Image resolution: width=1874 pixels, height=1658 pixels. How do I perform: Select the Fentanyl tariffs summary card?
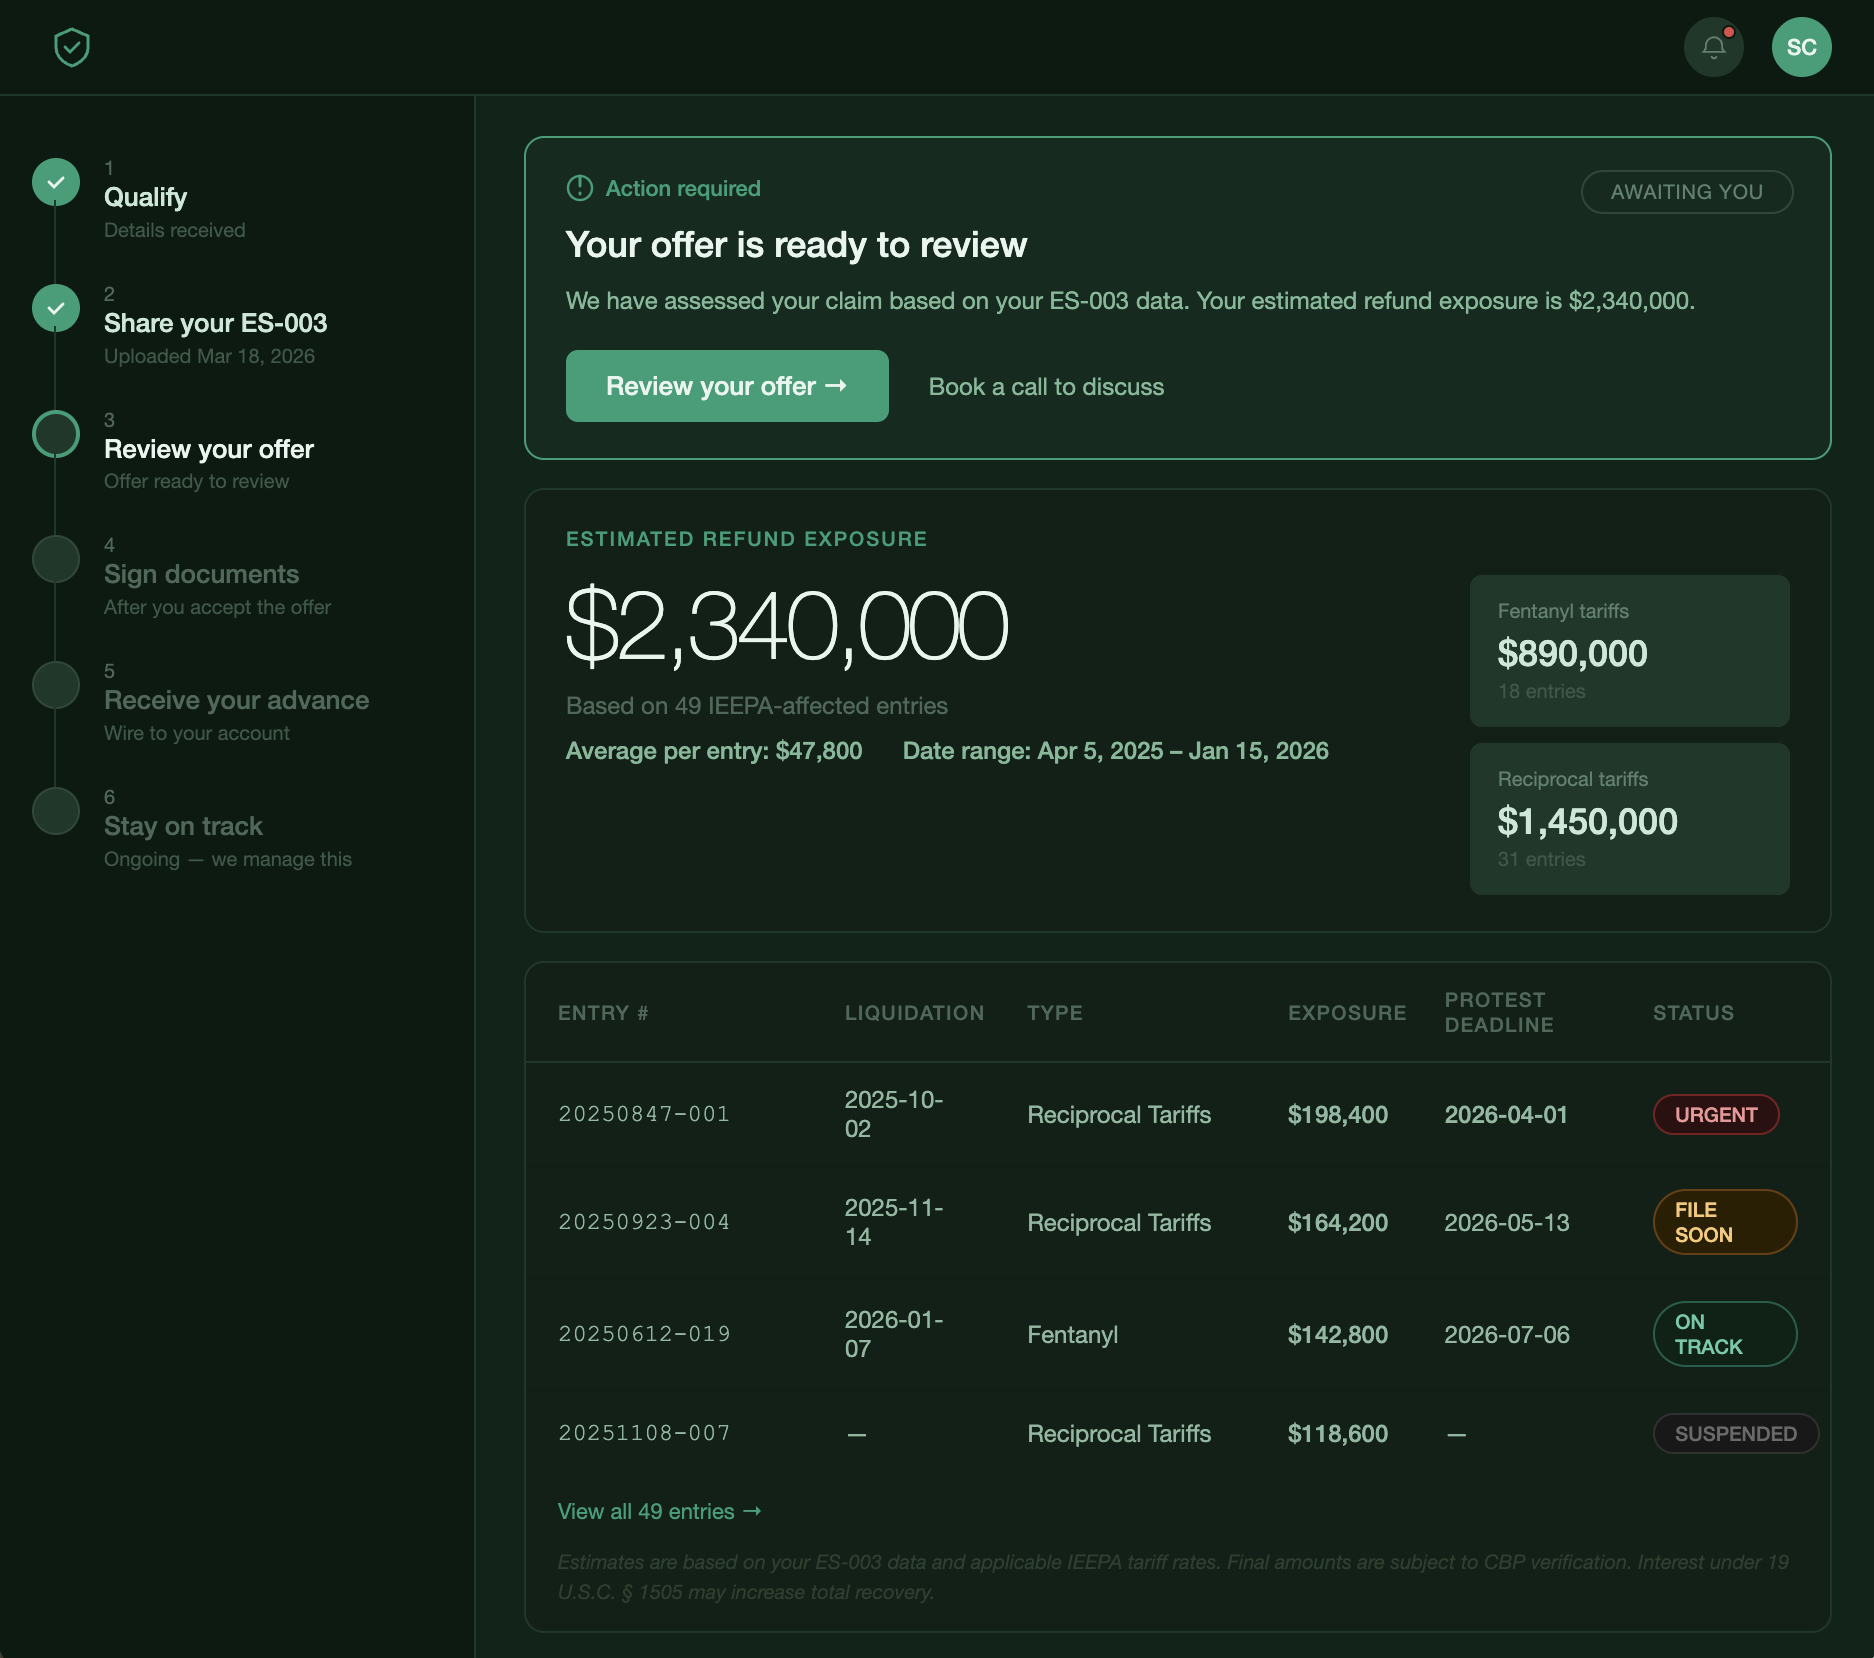(1629, 651)
